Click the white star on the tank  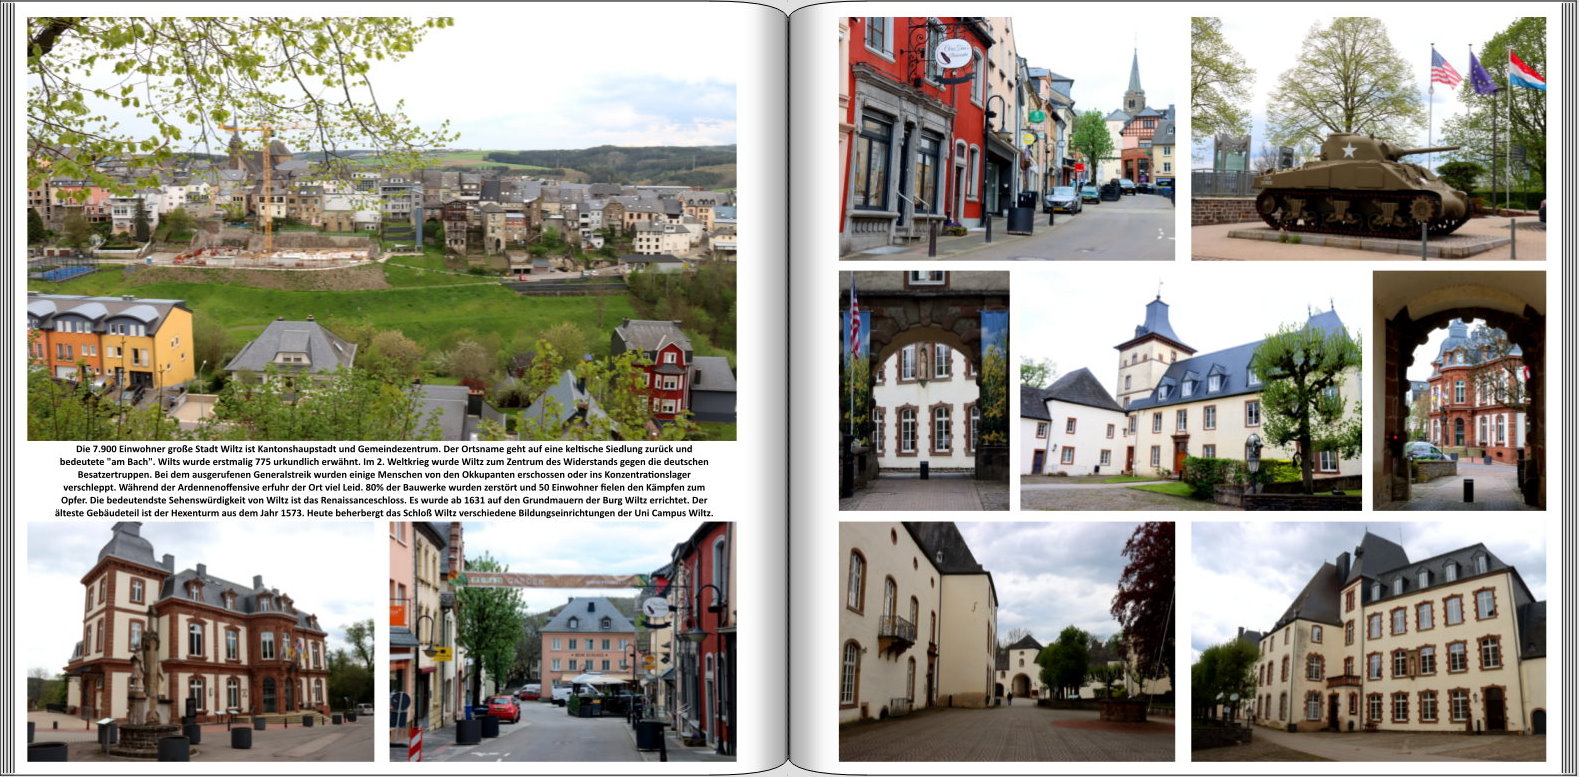pyautogui.click(x=1349, y=151)
